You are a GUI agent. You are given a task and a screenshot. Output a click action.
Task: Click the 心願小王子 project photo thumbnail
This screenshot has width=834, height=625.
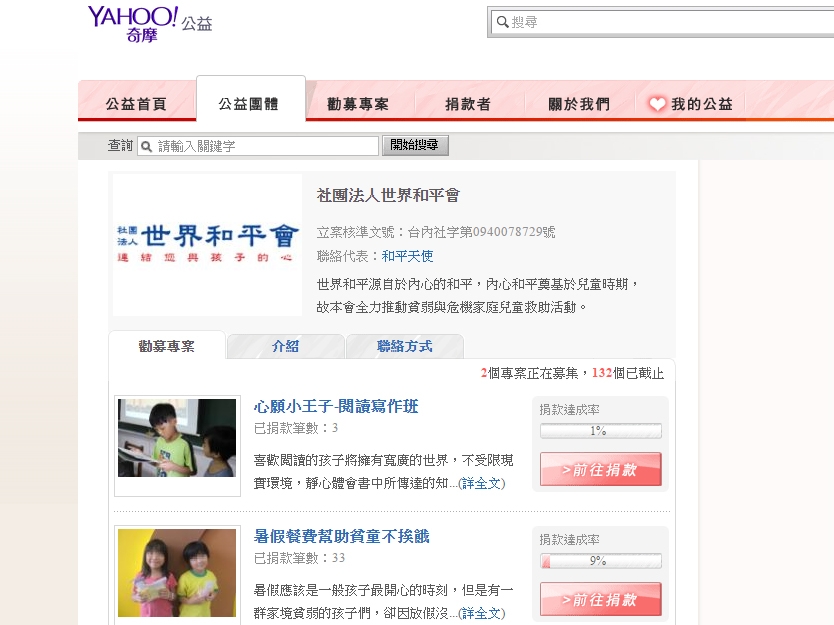pos(177,438)
